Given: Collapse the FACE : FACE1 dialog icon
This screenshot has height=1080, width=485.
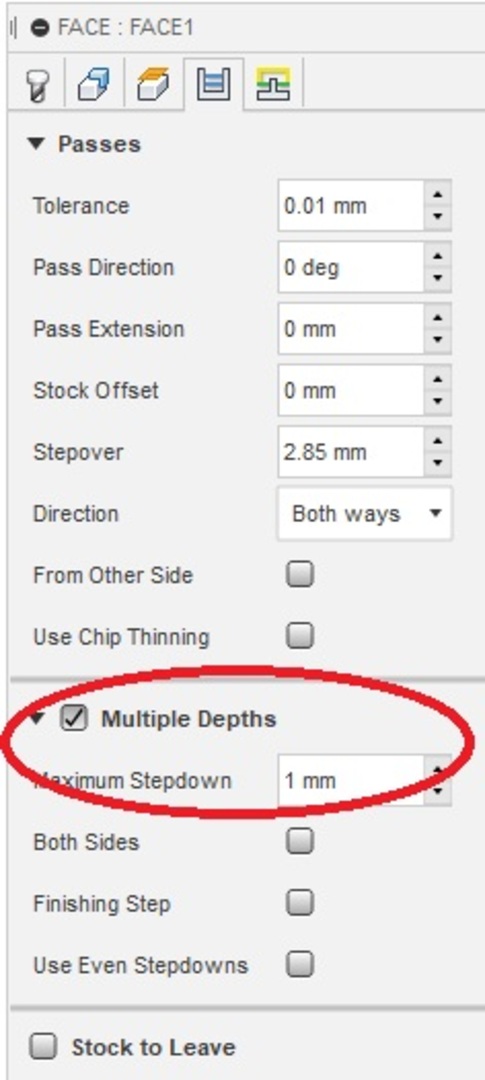Looking at the screenshot, I should point(41,28).
